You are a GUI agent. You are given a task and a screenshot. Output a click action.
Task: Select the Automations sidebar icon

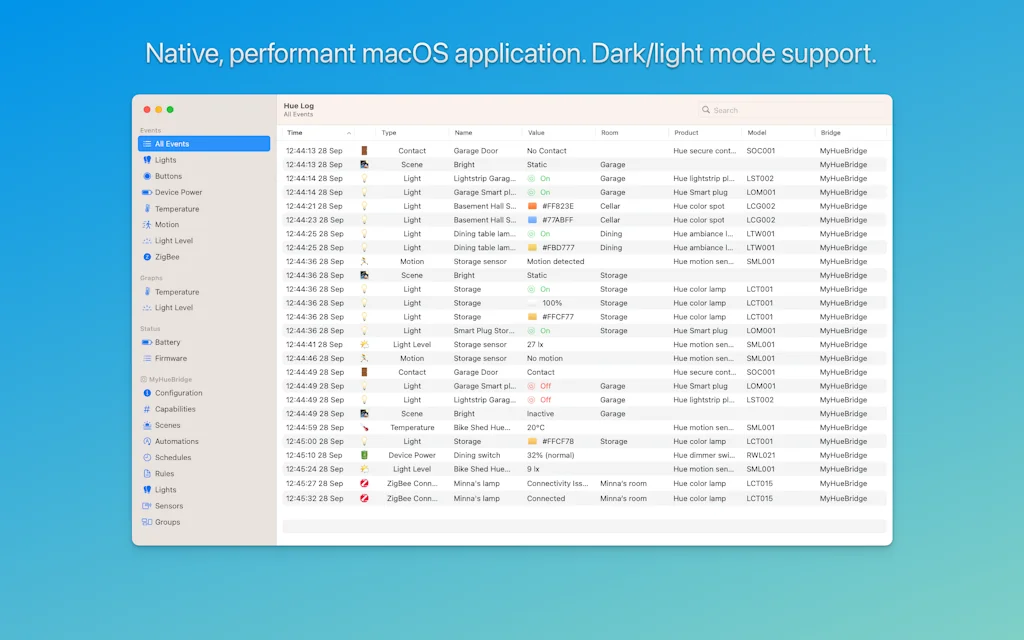(147, 441)
